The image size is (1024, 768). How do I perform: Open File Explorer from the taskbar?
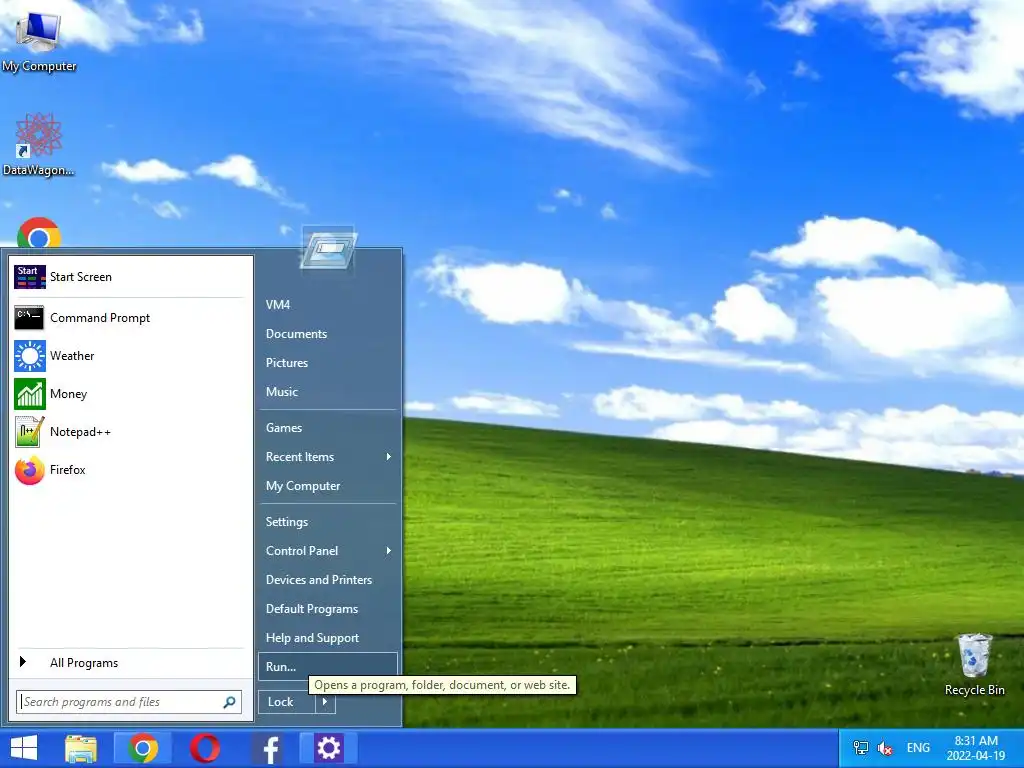[x=81, y=748]
